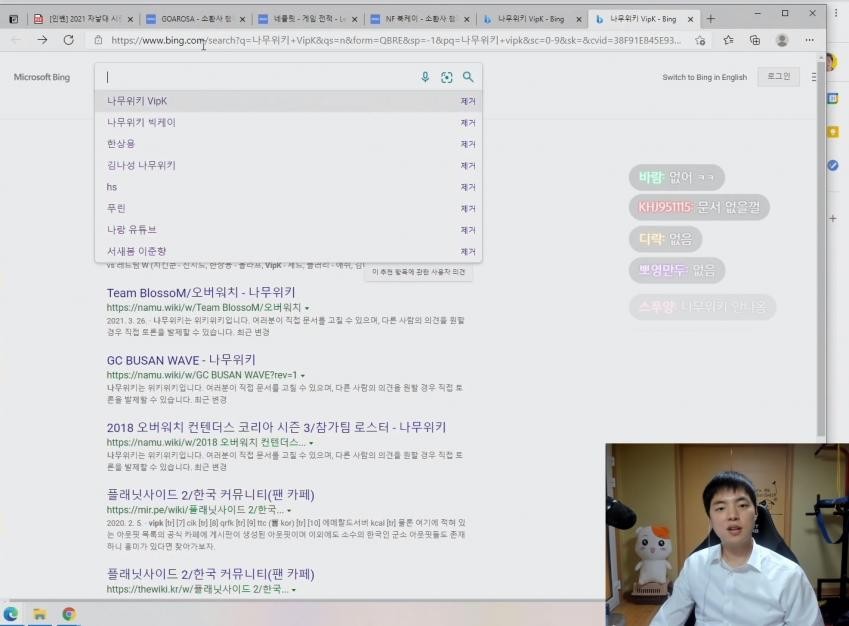Image resolution: width=849 pixels, height=626 pixels.
Task: Open File Explorer from the taskbar
Action: click(x=40, y=614)
